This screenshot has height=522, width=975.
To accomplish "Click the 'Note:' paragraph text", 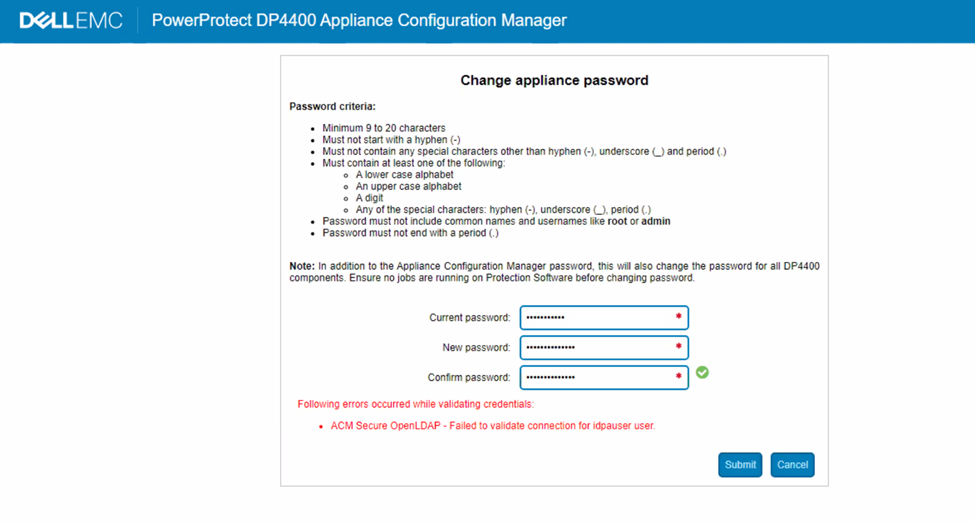I will [554, 272].
